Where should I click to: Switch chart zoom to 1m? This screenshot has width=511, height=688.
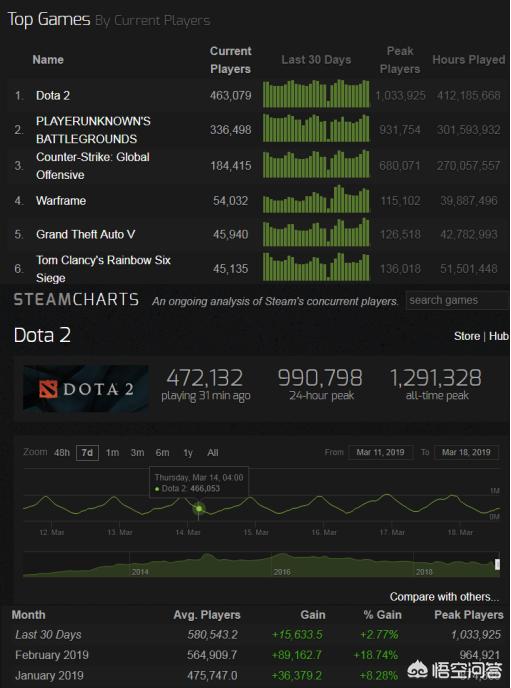[112, 453]
